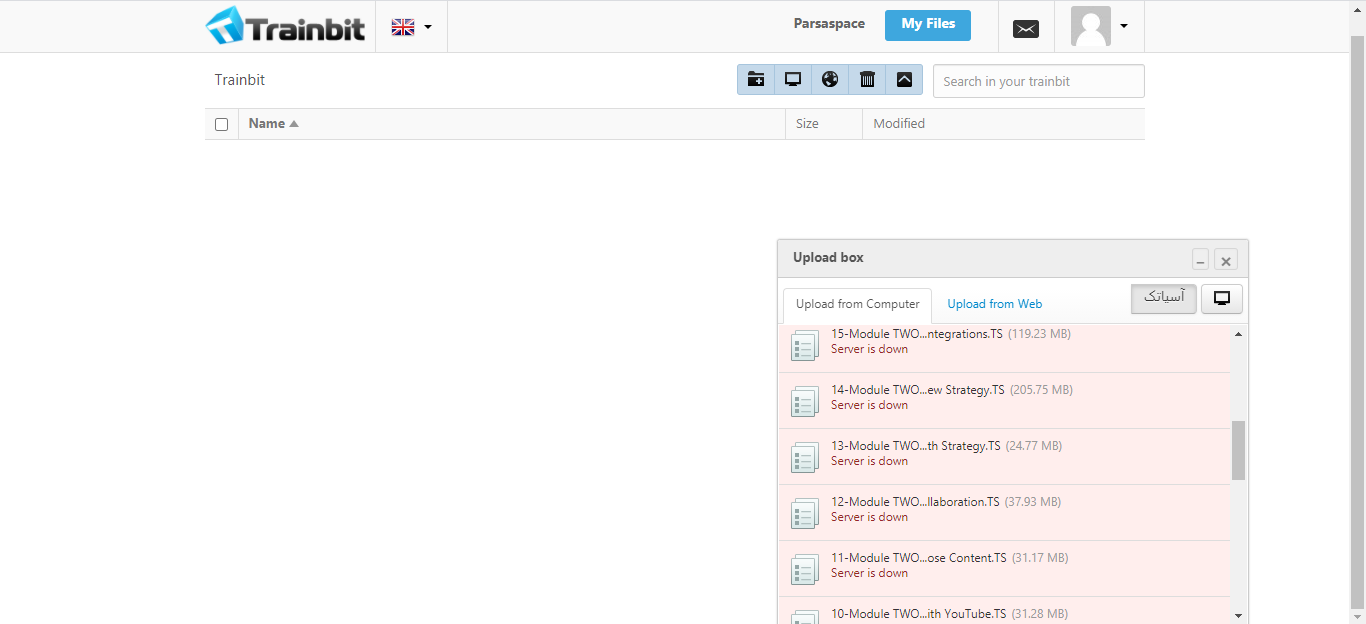This screenshot has width=1366, height=624.
Task: Click file icon of 15-Module TWO upload
Action: (804, 345)
